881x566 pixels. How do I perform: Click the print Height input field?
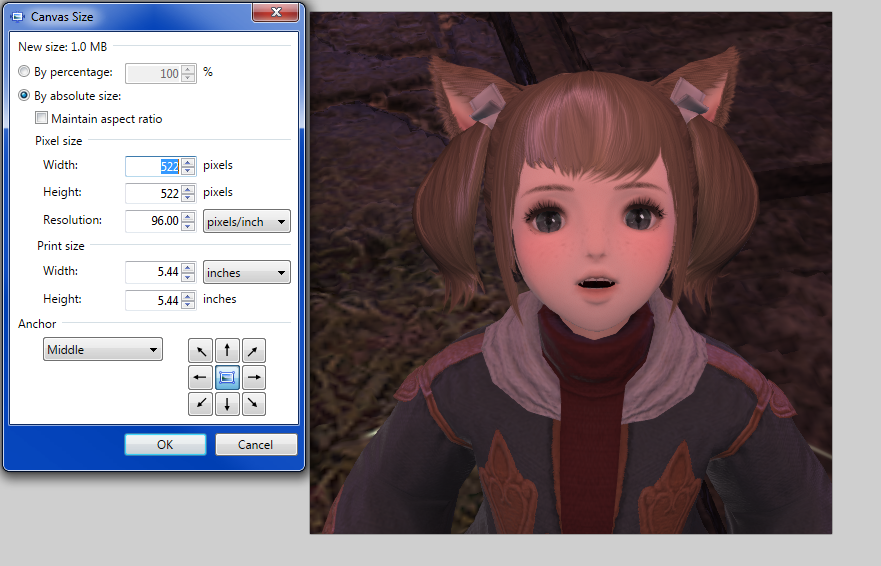(x=153, y=300)
